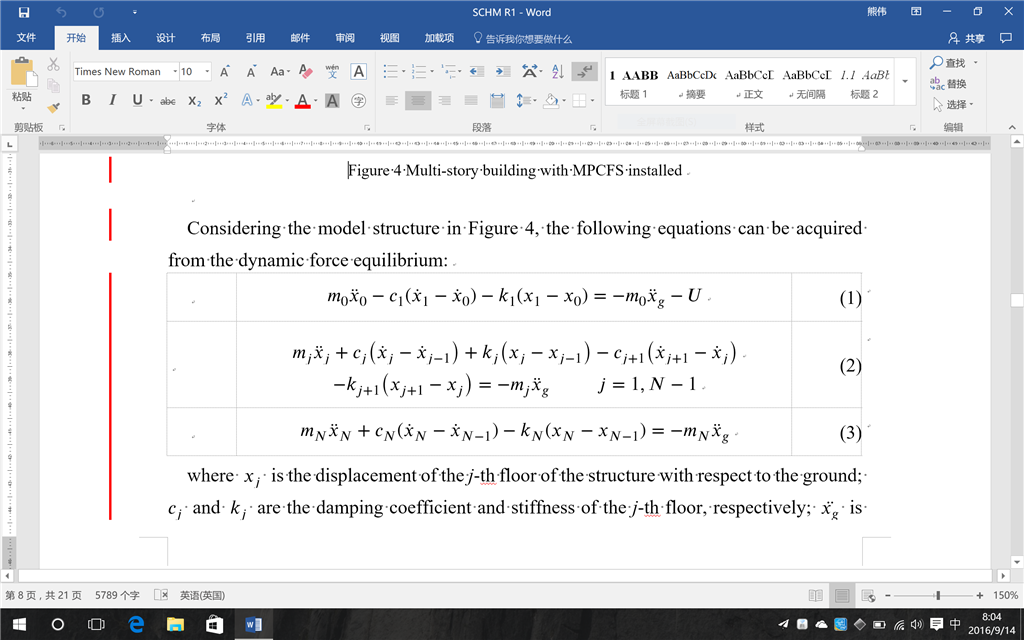Clear all formatting with the eraser icon
The height and width of the screenshot is (640, 1024).
[x=306, y=71]
